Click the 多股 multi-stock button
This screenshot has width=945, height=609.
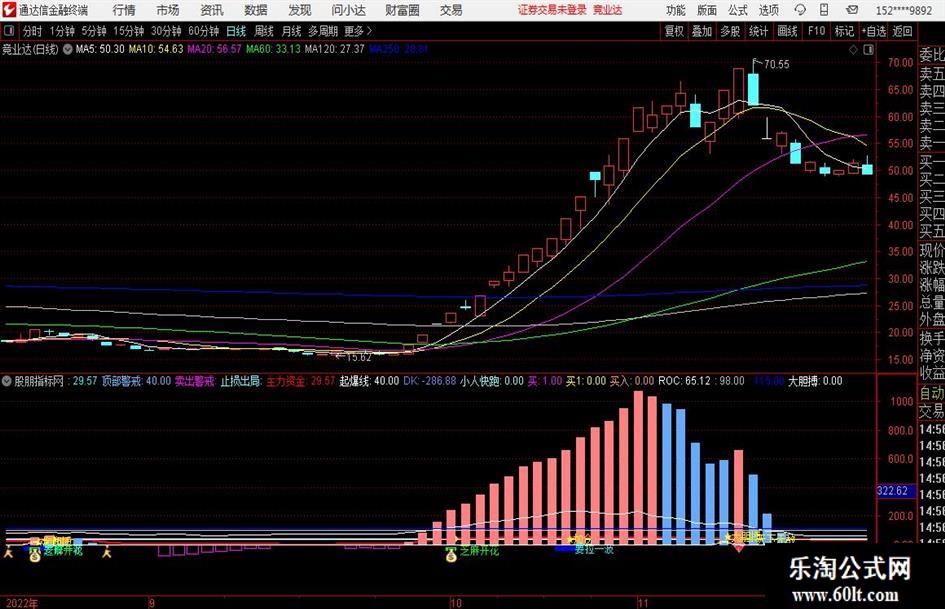tap(730, 31)
